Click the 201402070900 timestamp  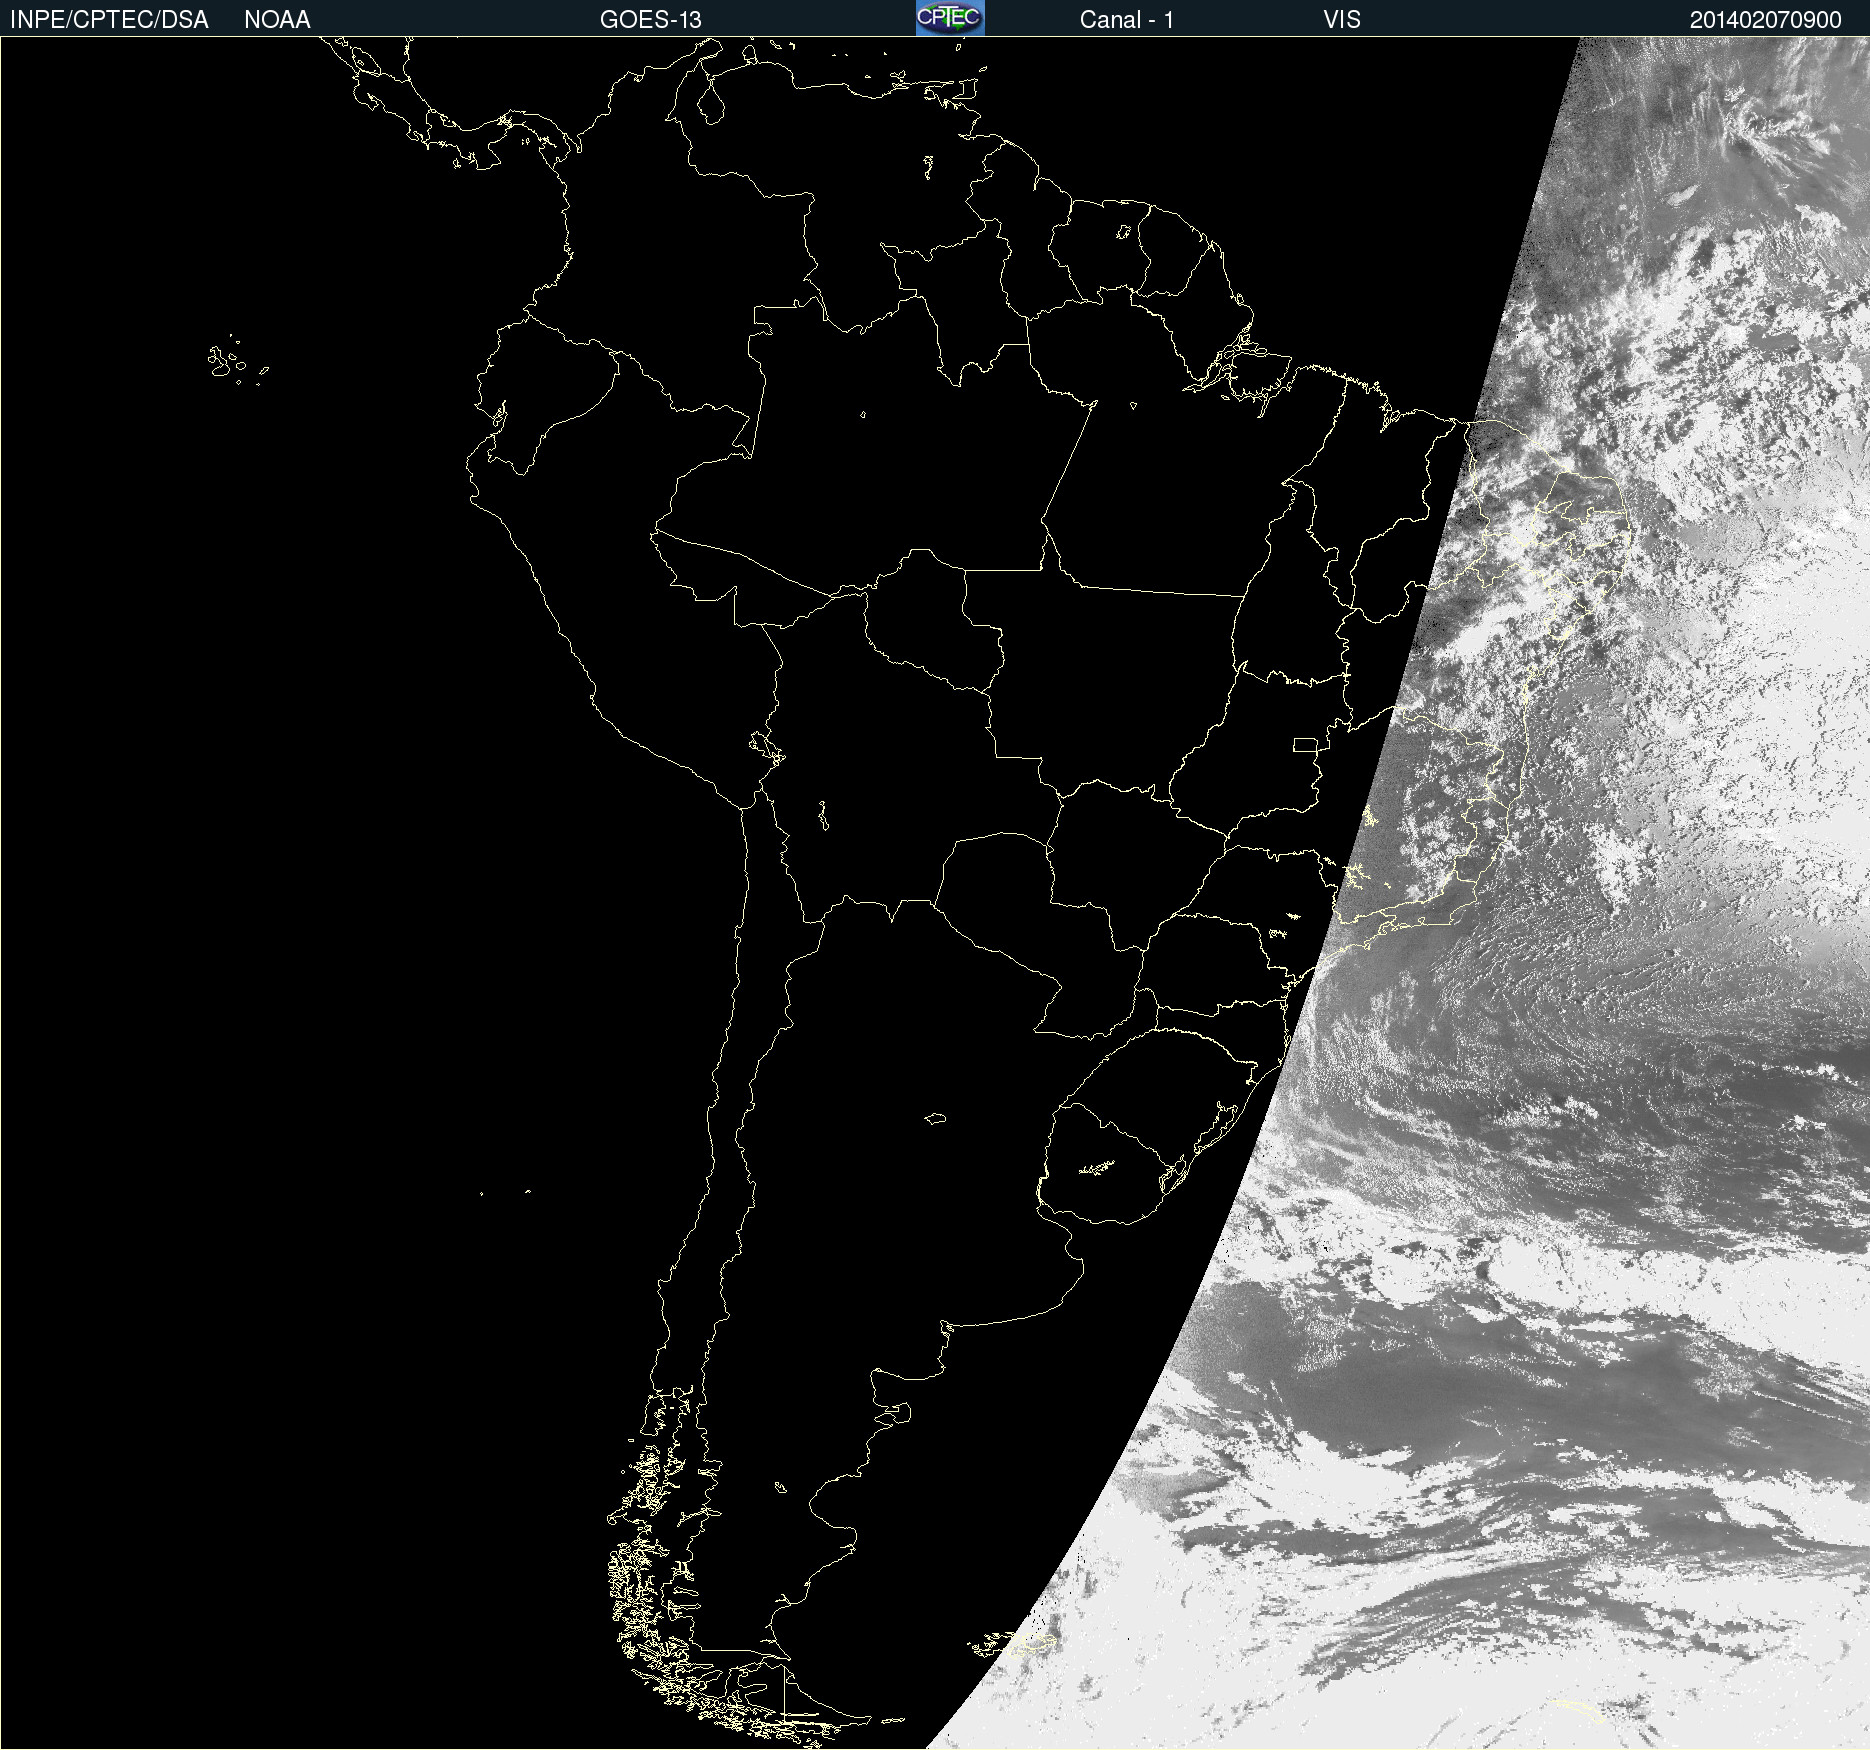tap(1766, 20)
